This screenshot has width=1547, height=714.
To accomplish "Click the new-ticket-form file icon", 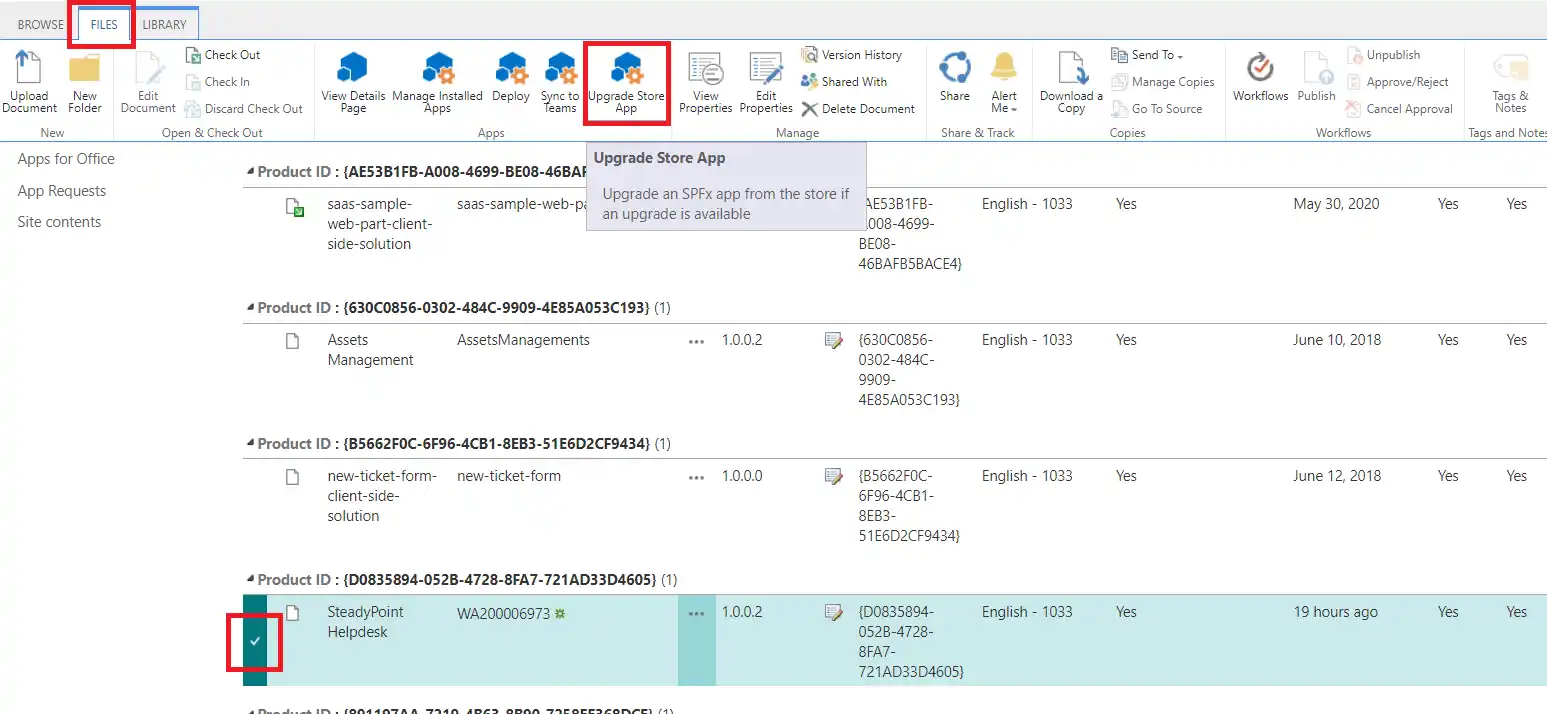I will [293, 477].
